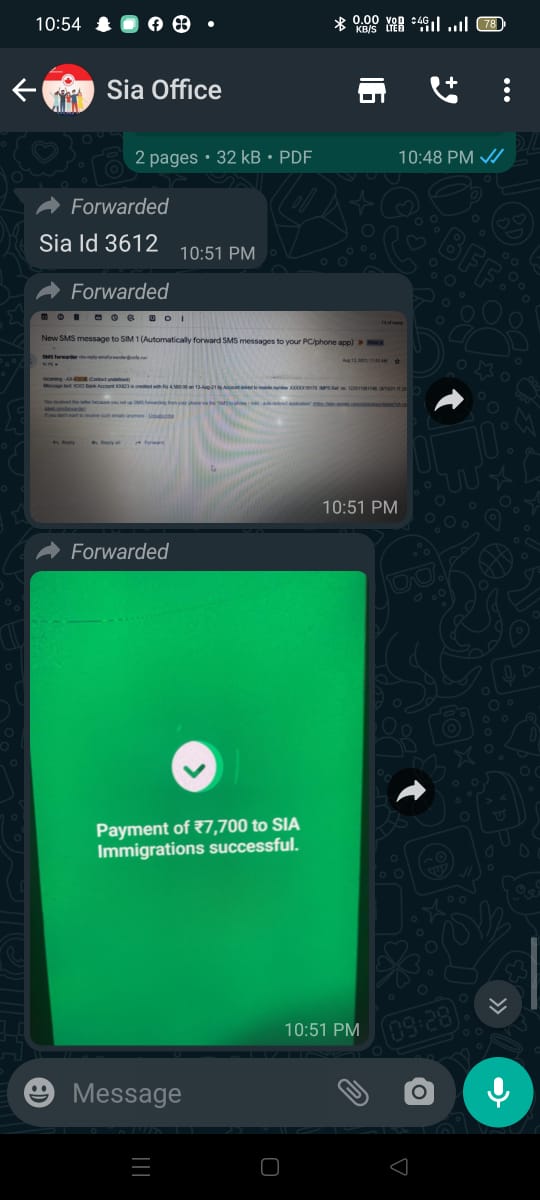Viewport: 540px width, 1200px height.
Task: Tap the paperclip attachment icon
Action: (x=353, y=1093)
